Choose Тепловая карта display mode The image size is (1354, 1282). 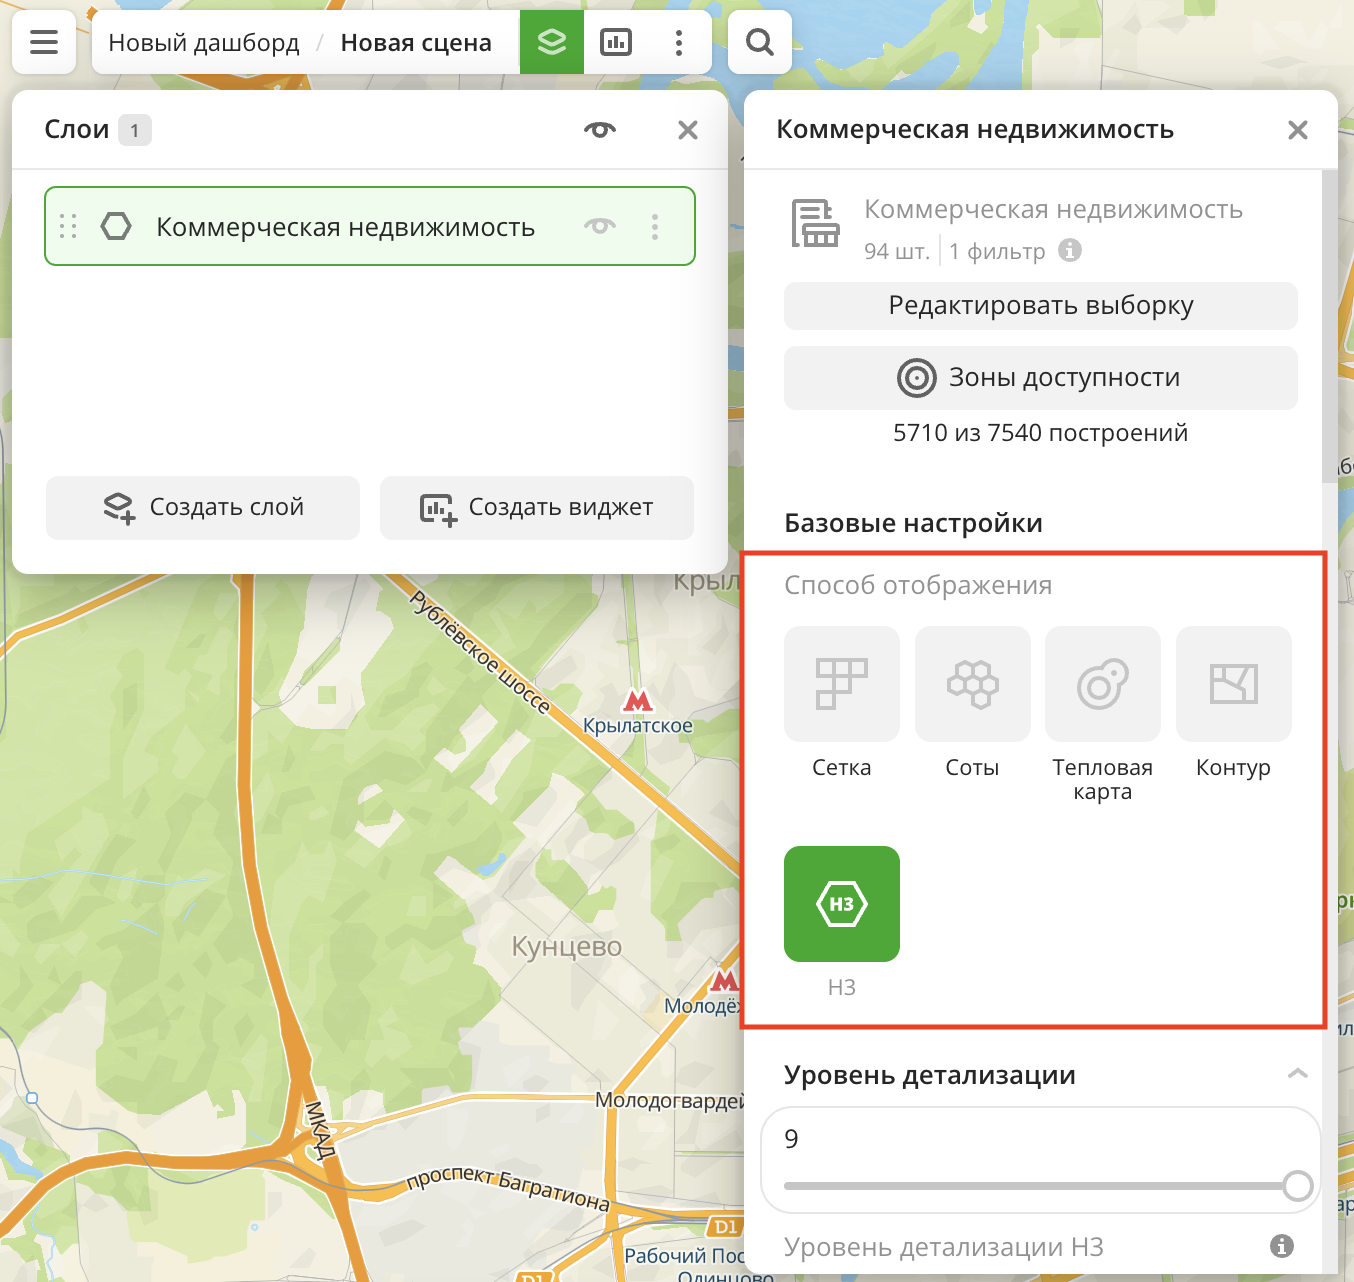pos(1102,684)
